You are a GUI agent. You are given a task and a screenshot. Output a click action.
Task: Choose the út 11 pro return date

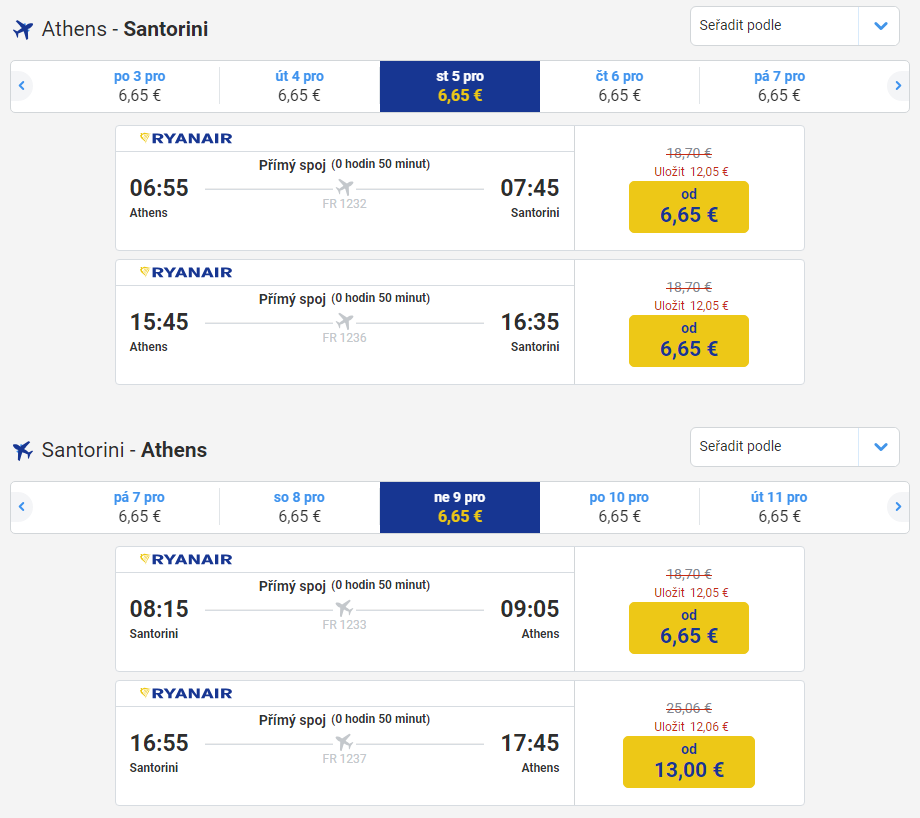[x=779, y=507]
